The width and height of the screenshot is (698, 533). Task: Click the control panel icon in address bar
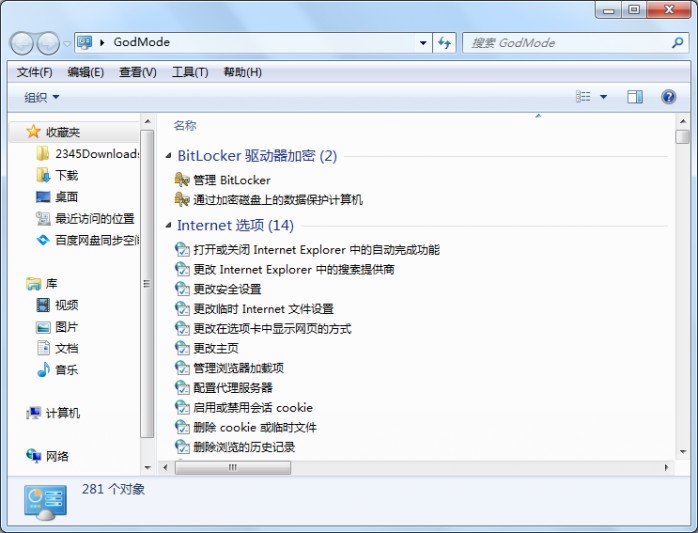coord(85,42)
